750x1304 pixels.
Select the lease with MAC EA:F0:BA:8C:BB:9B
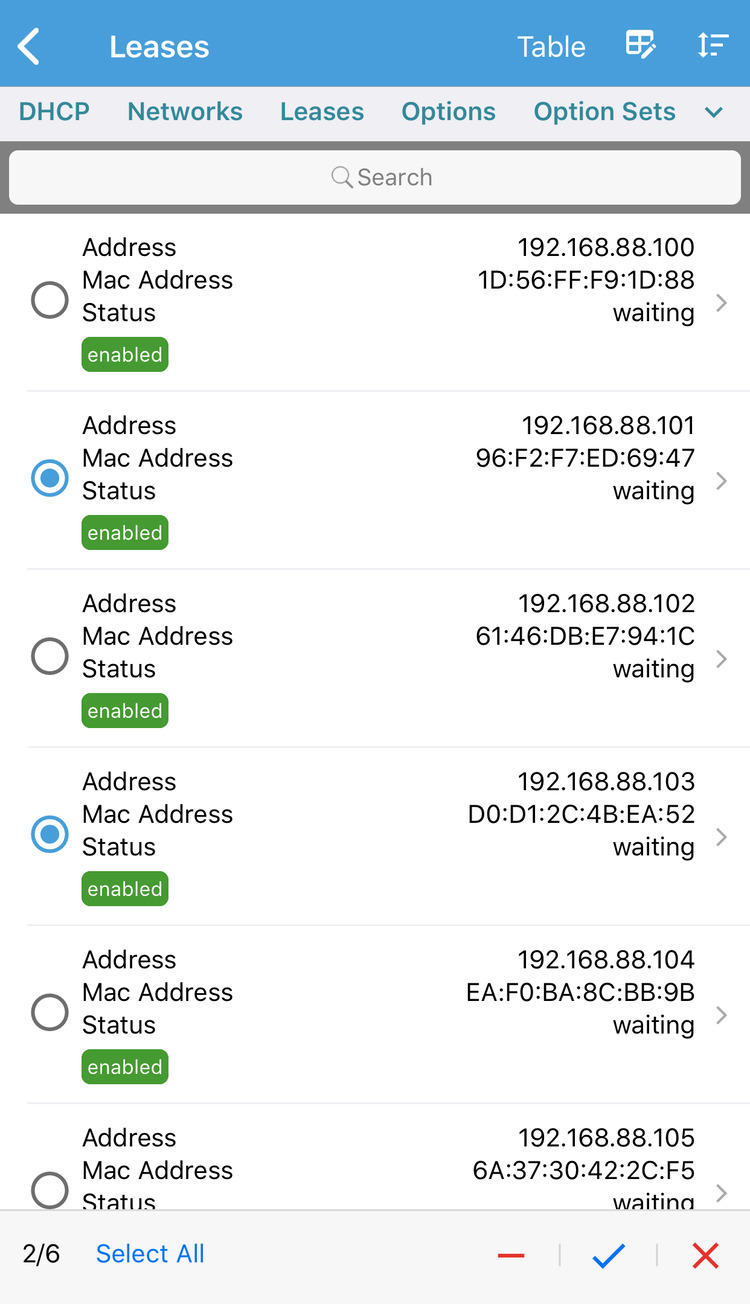click(x=49, y=1012)
